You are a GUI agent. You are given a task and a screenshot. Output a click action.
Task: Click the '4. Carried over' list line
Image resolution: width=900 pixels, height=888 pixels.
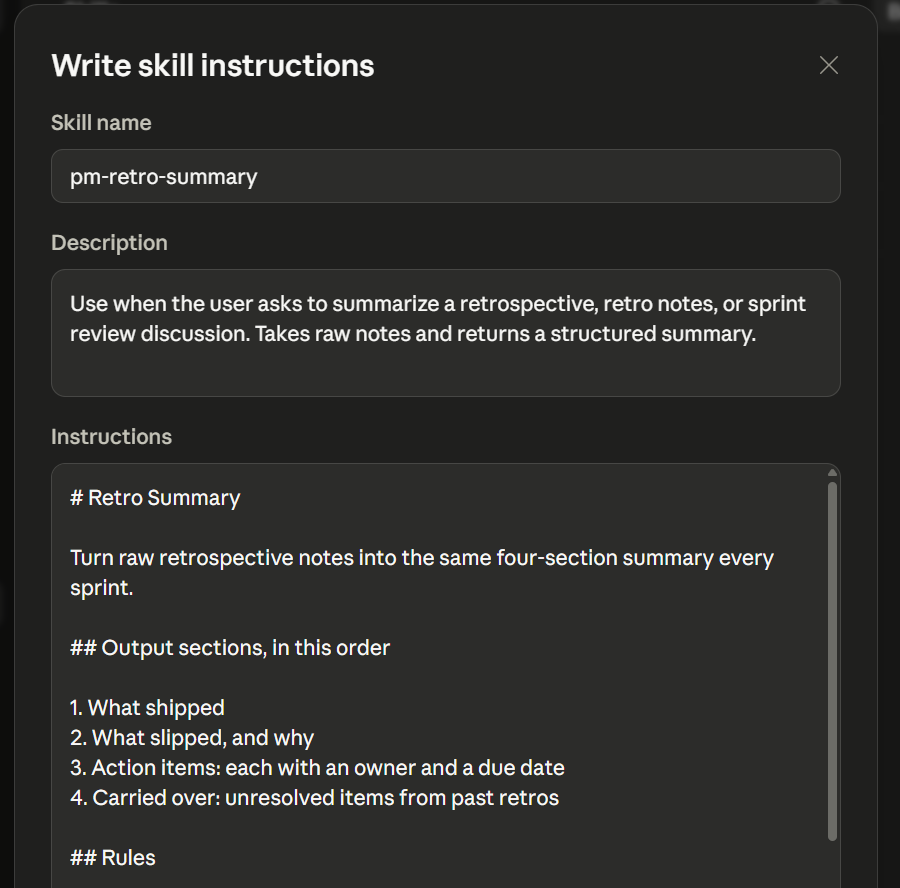coord(314,797)
